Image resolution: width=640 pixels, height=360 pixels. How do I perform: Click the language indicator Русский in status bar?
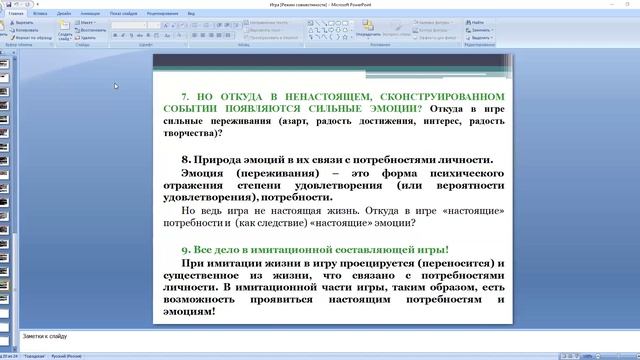(x=66, y=356)
